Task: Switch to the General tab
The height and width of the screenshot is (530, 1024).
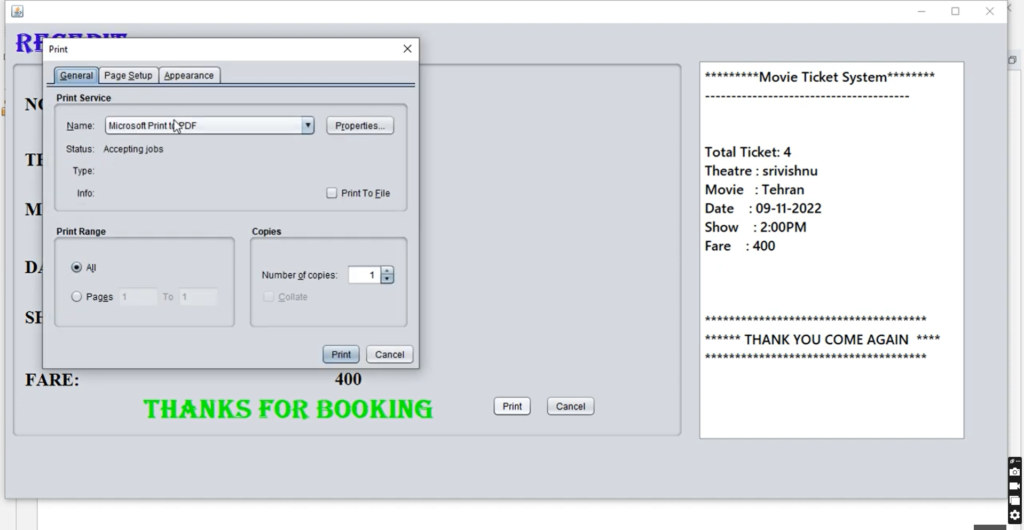Action: pyautogui.click(x=76, y=76)
